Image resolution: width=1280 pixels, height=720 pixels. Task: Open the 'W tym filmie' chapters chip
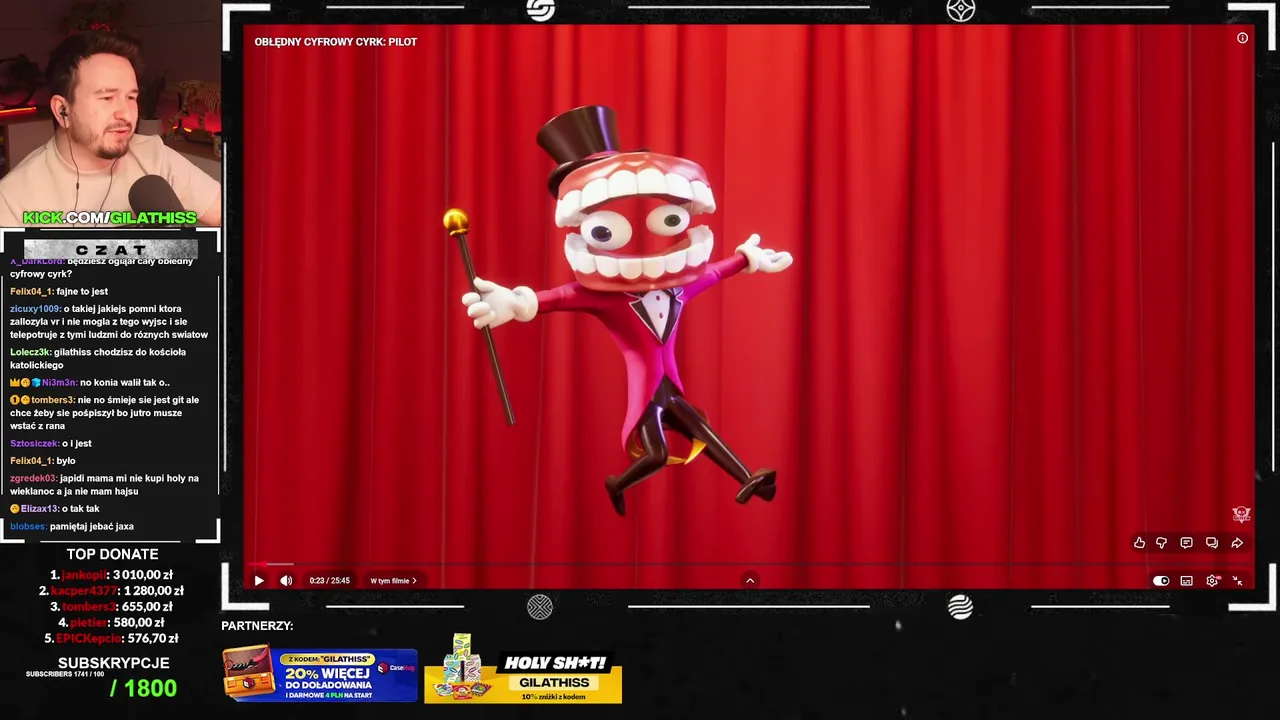point(393,580)
